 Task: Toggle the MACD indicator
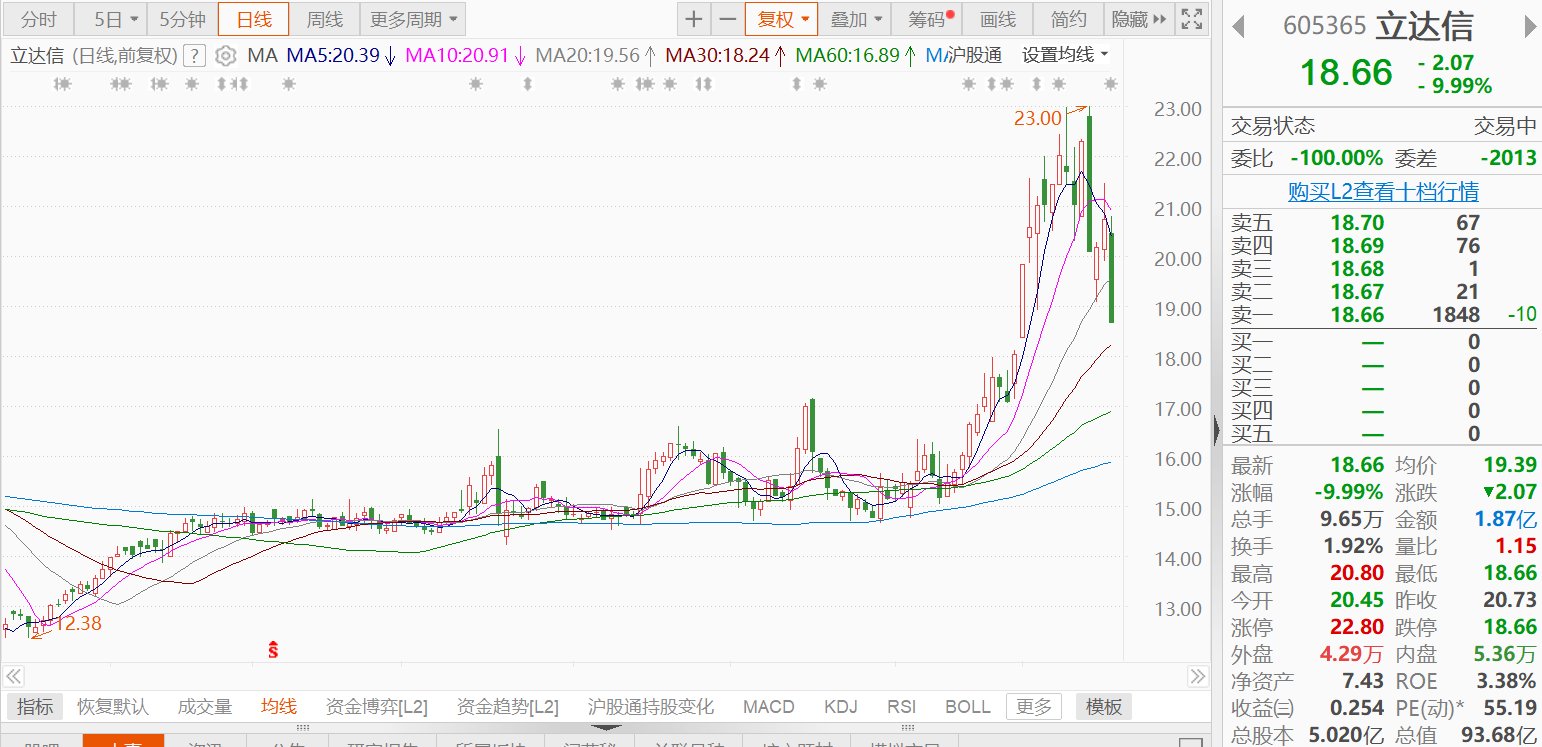tap(768, 707)
